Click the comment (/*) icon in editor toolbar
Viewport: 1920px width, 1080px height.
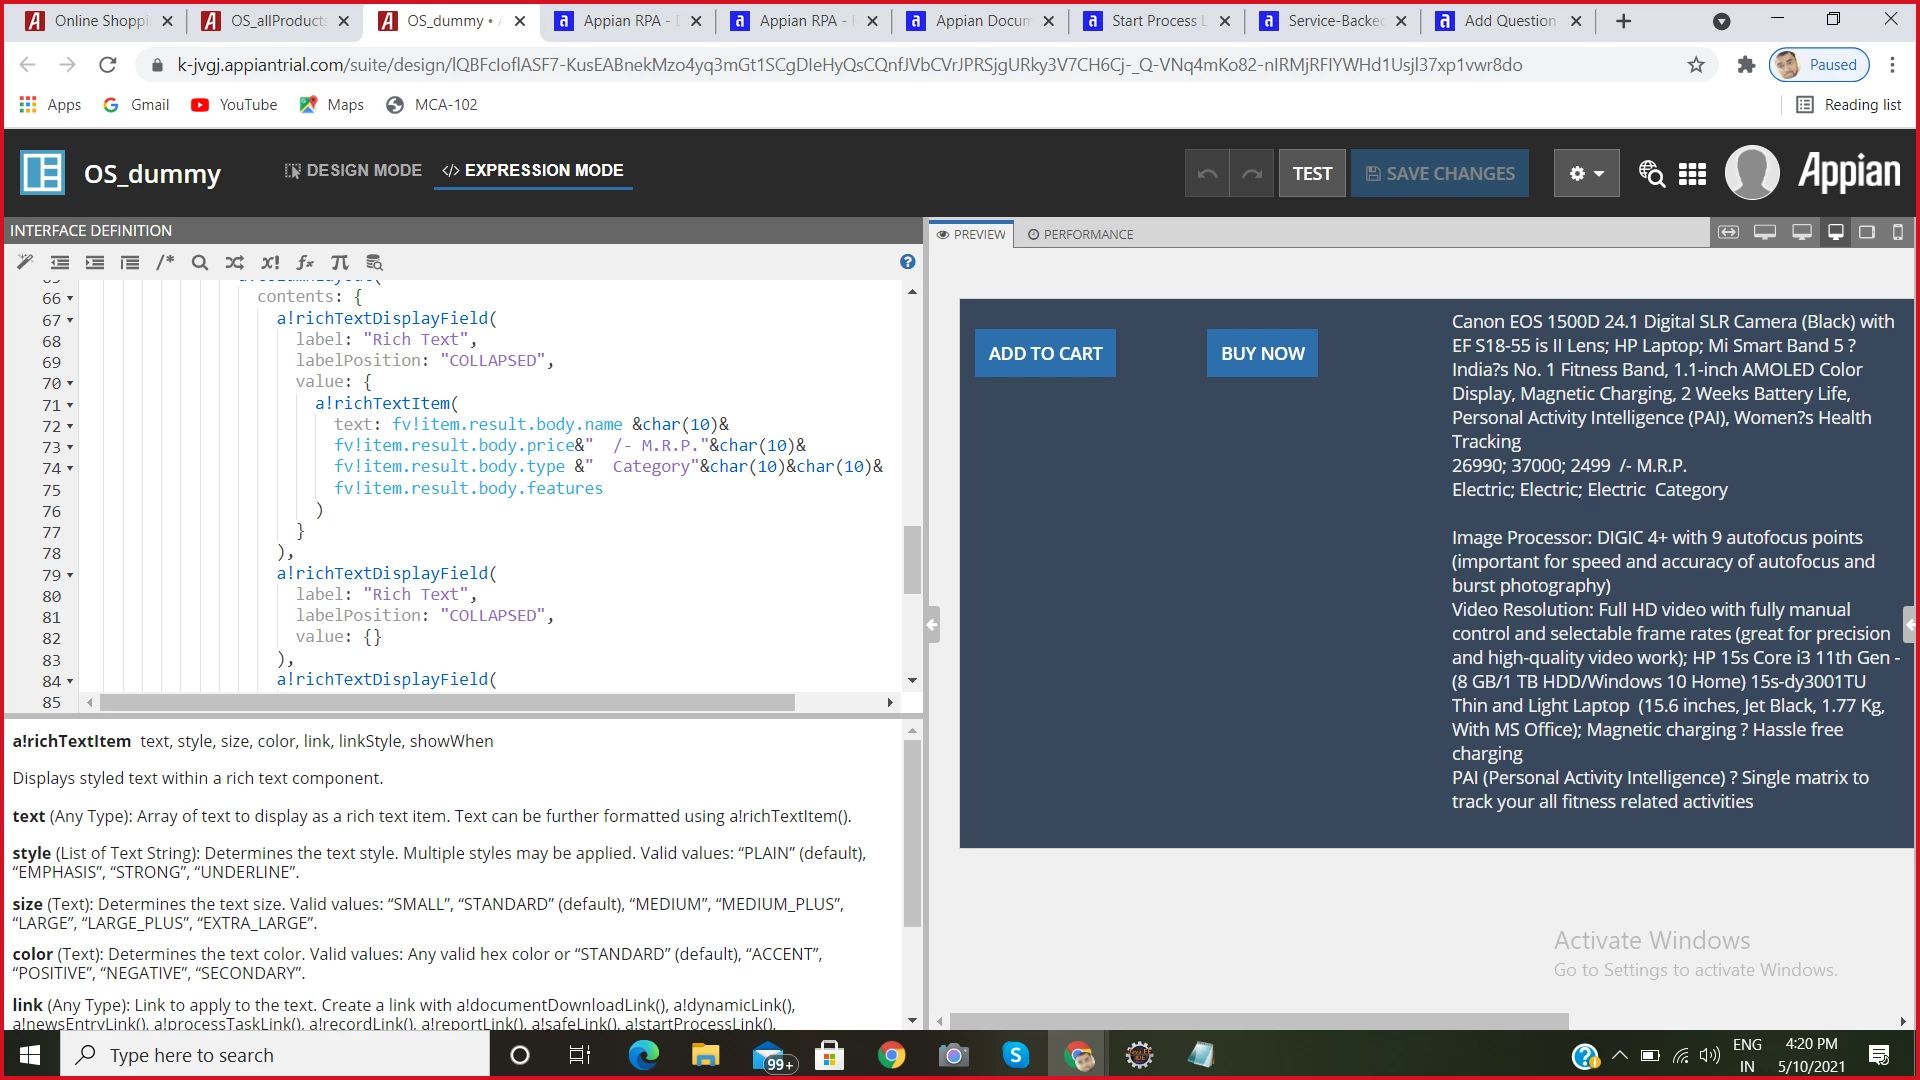pos(165,262)
